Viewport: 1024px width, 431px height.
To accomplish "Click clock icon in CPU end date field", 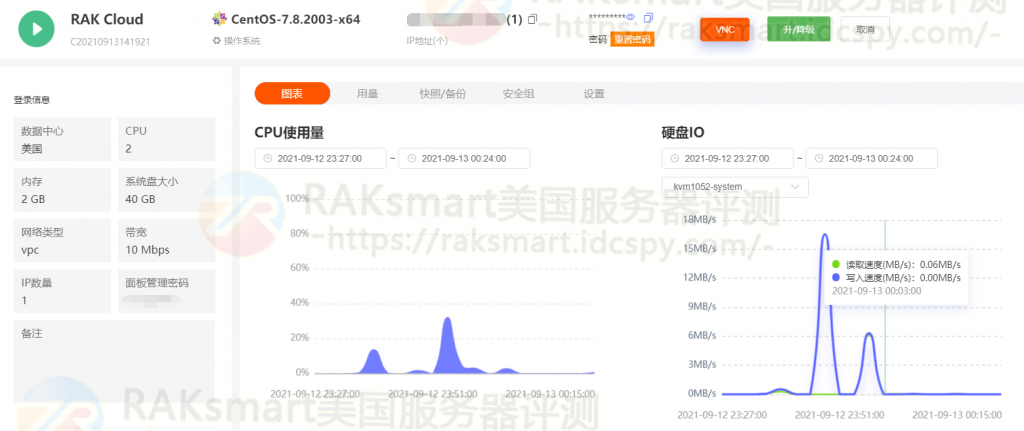I will click(x=412, y=158).
